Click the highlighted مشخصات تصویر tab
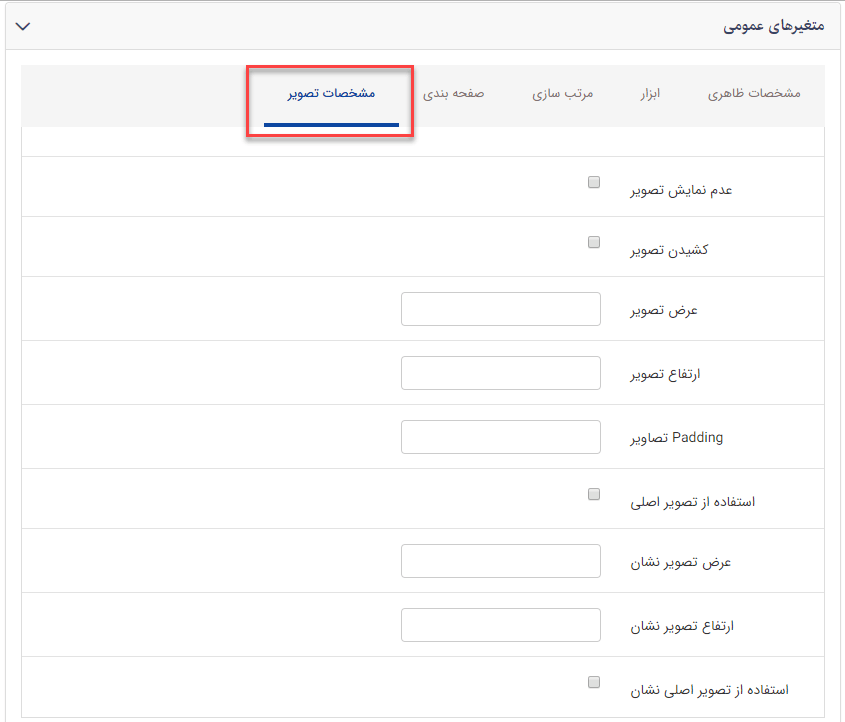 tap(329, 94)
